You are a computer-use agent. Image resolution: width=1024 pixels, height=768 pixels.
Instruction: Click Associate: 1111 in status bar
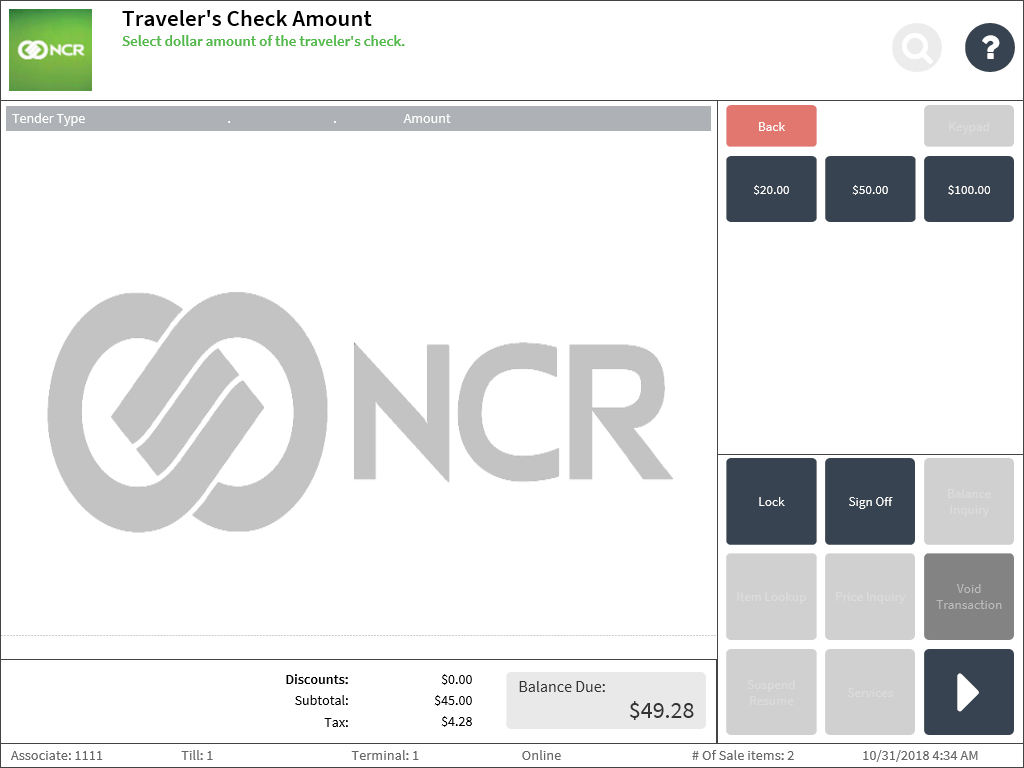pos(57,756)
